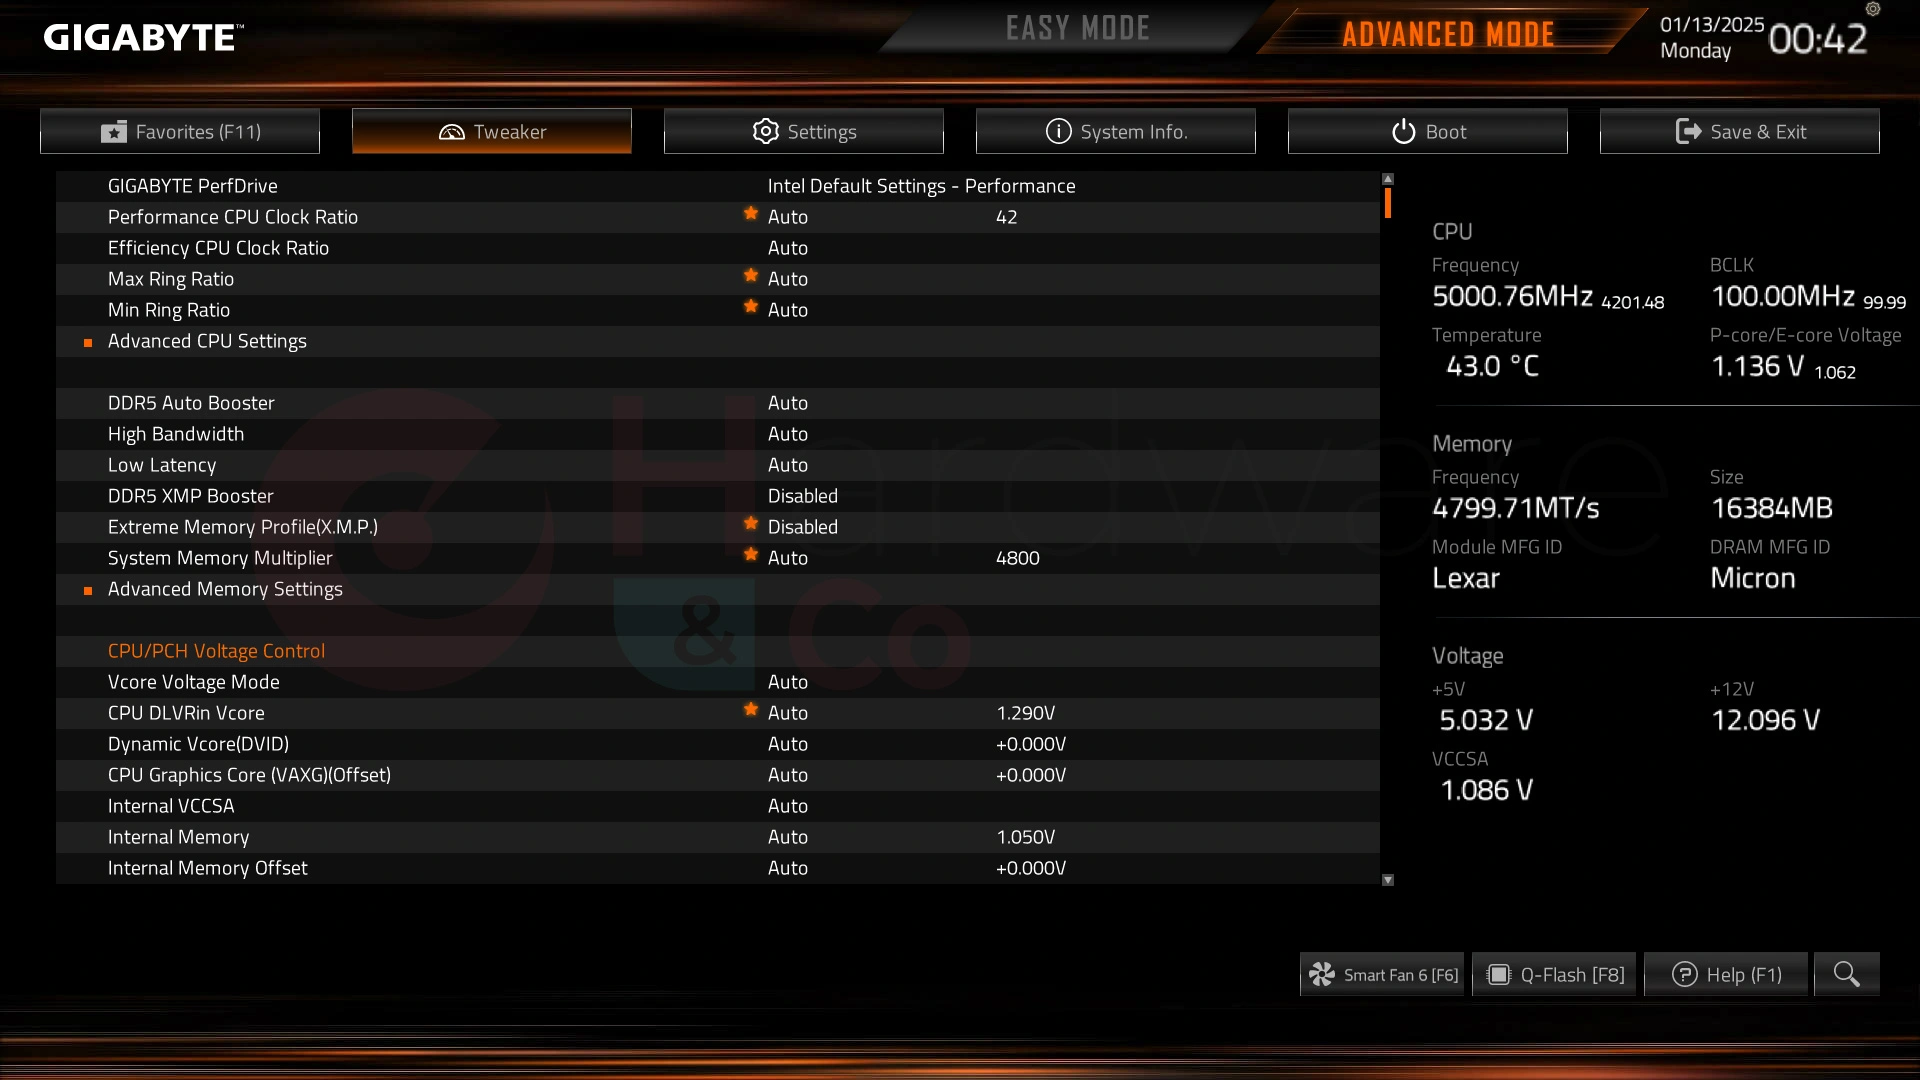Enable DDR5 XMP Booster

coord(800,495)
